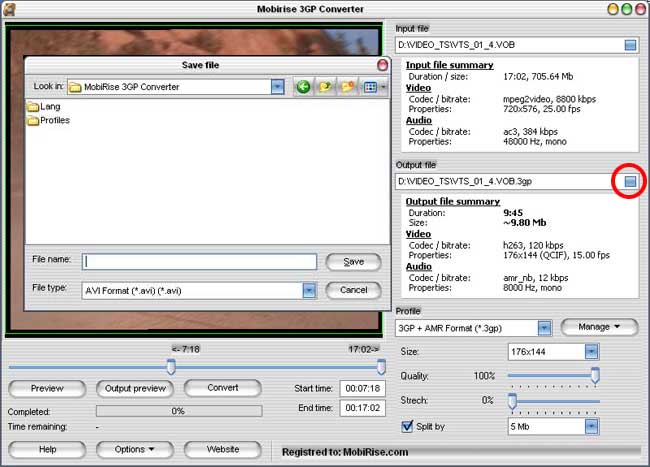Image resolution: width=650 pixels, height=467 pixels.
Task: Click the Mobirise app icon in title bar
Action: tap(9, 9)
